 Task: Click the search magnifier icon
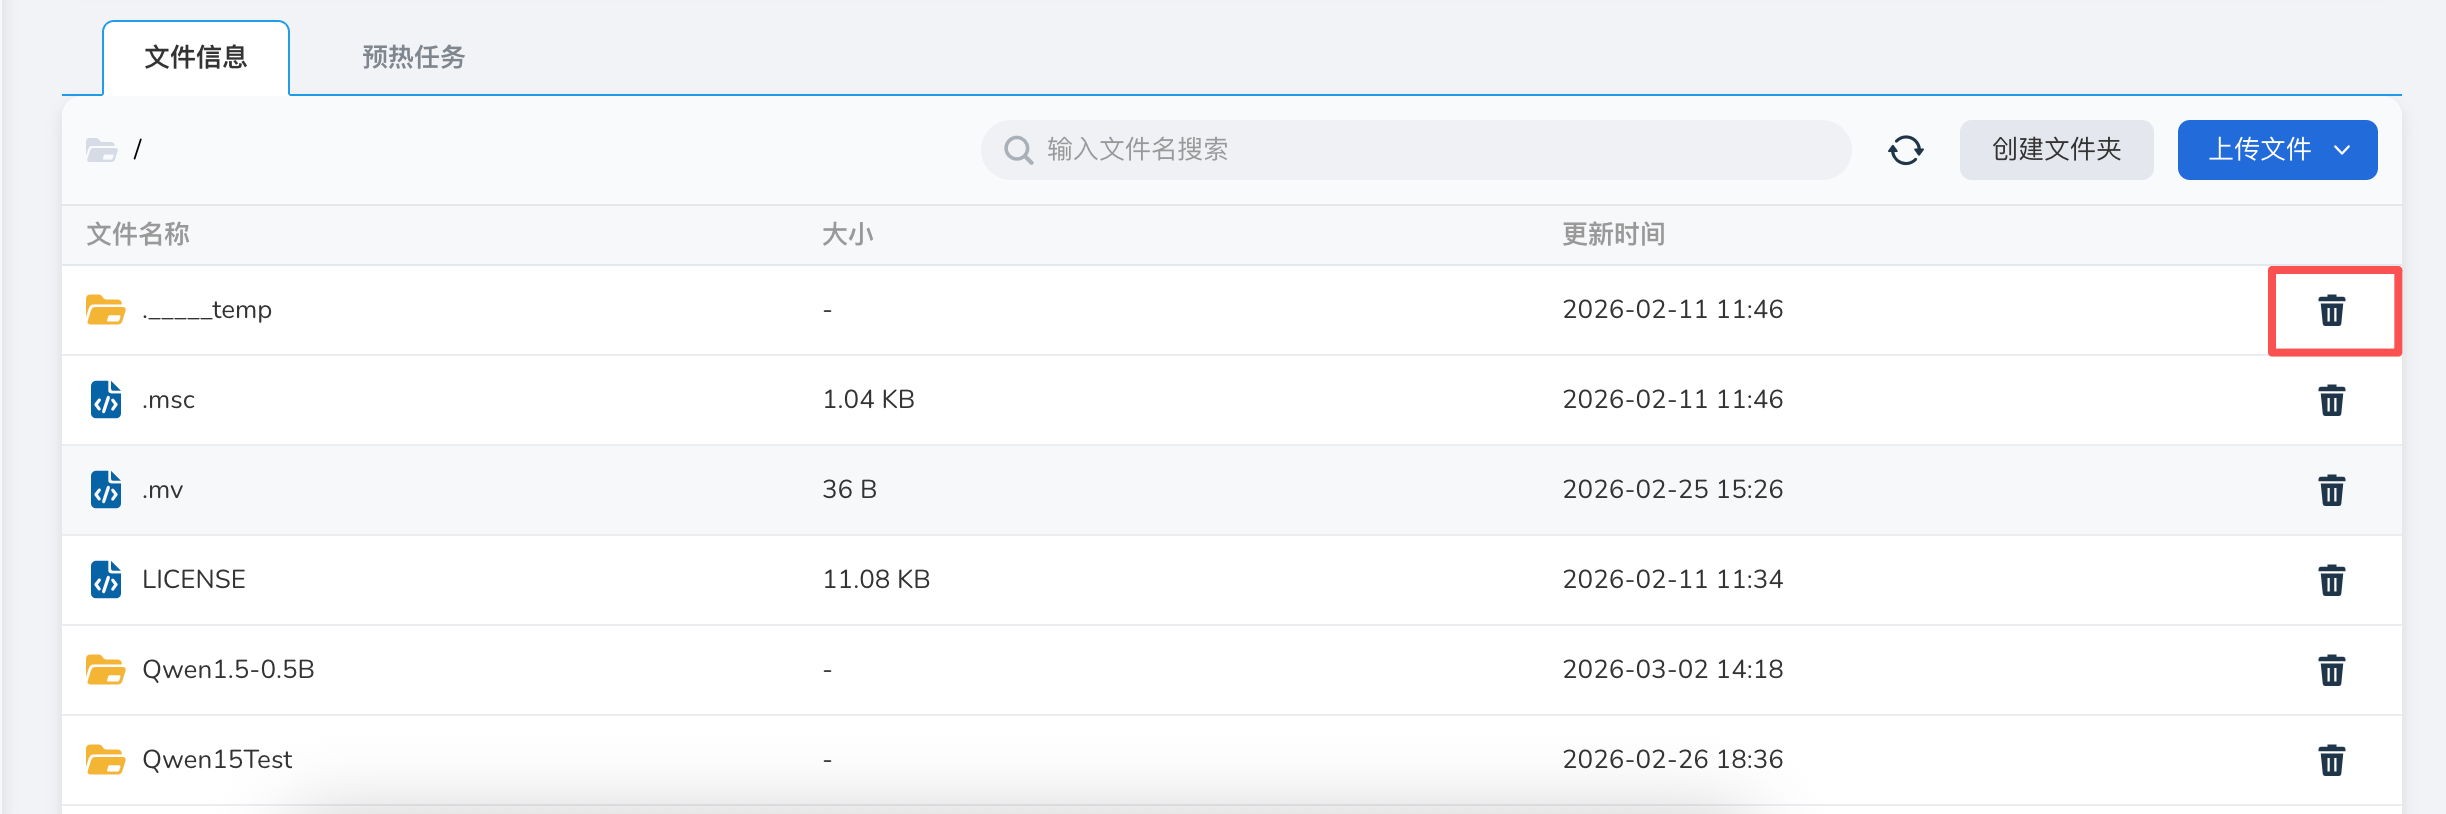[1018, 150]
